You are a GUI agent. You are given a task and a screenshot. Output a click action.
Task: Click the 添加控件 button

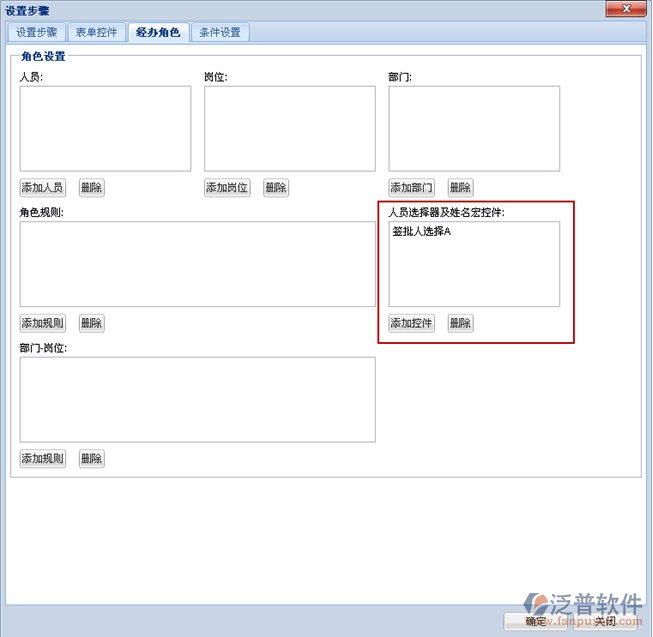[411, 323]
